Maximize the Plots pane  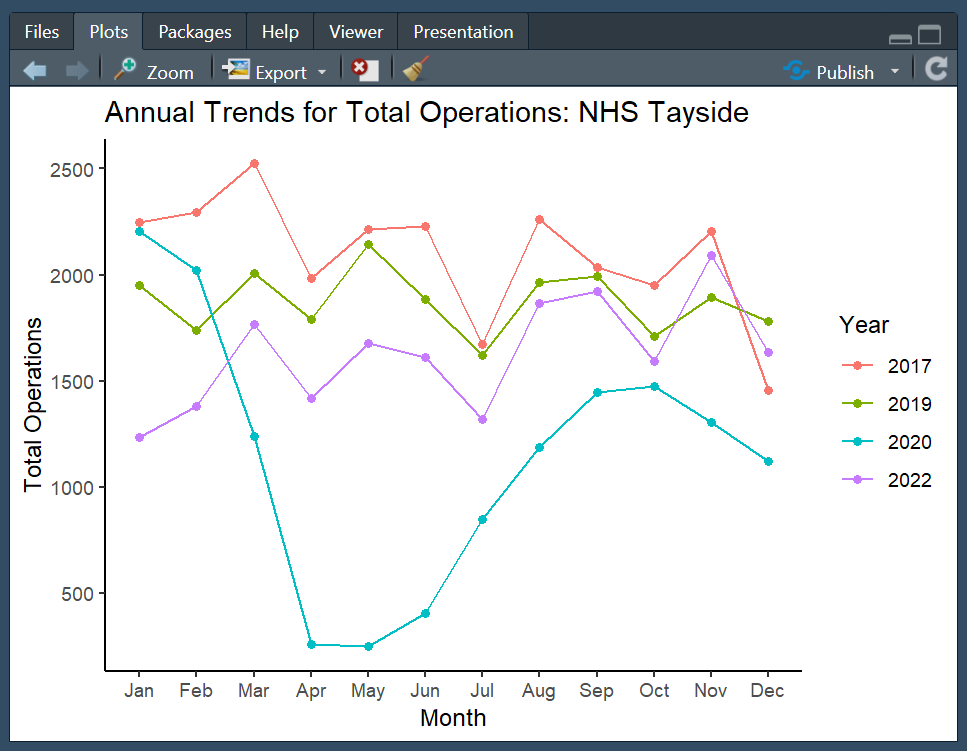pos(930,36)
